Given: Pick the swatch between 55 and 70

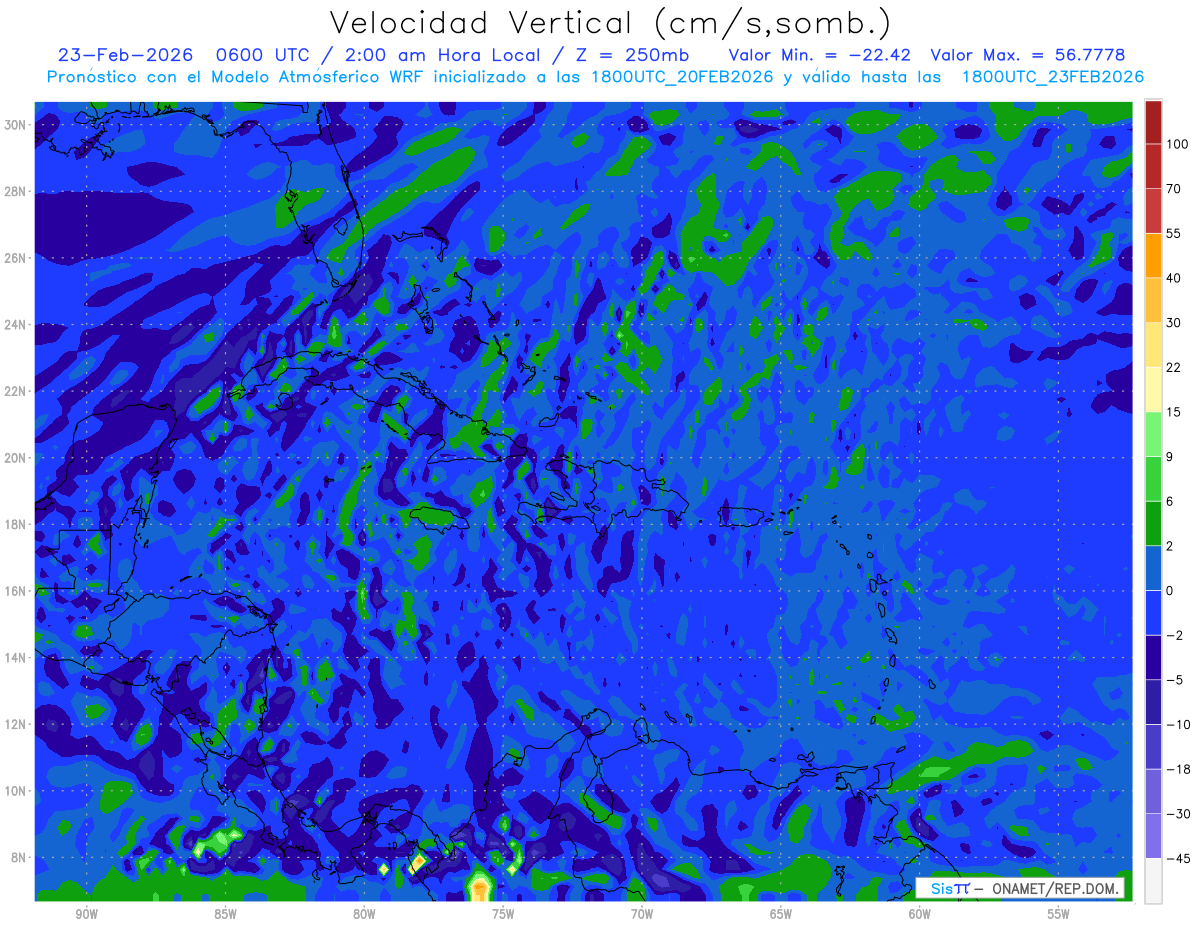Looking at the screenshot, I should [x=1153, y=210].
